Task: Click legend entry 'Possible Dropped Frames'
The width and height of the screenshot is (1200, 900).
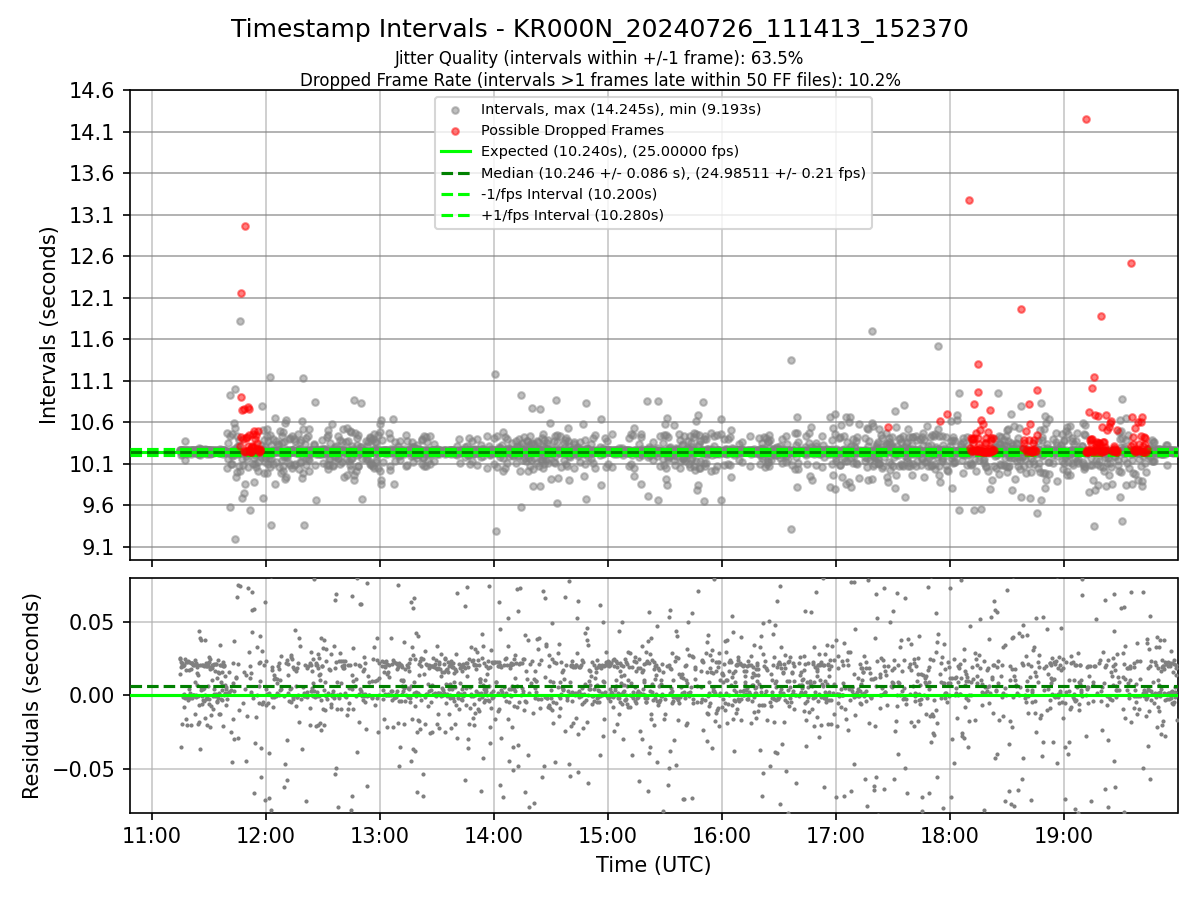Action: (572, 130)
